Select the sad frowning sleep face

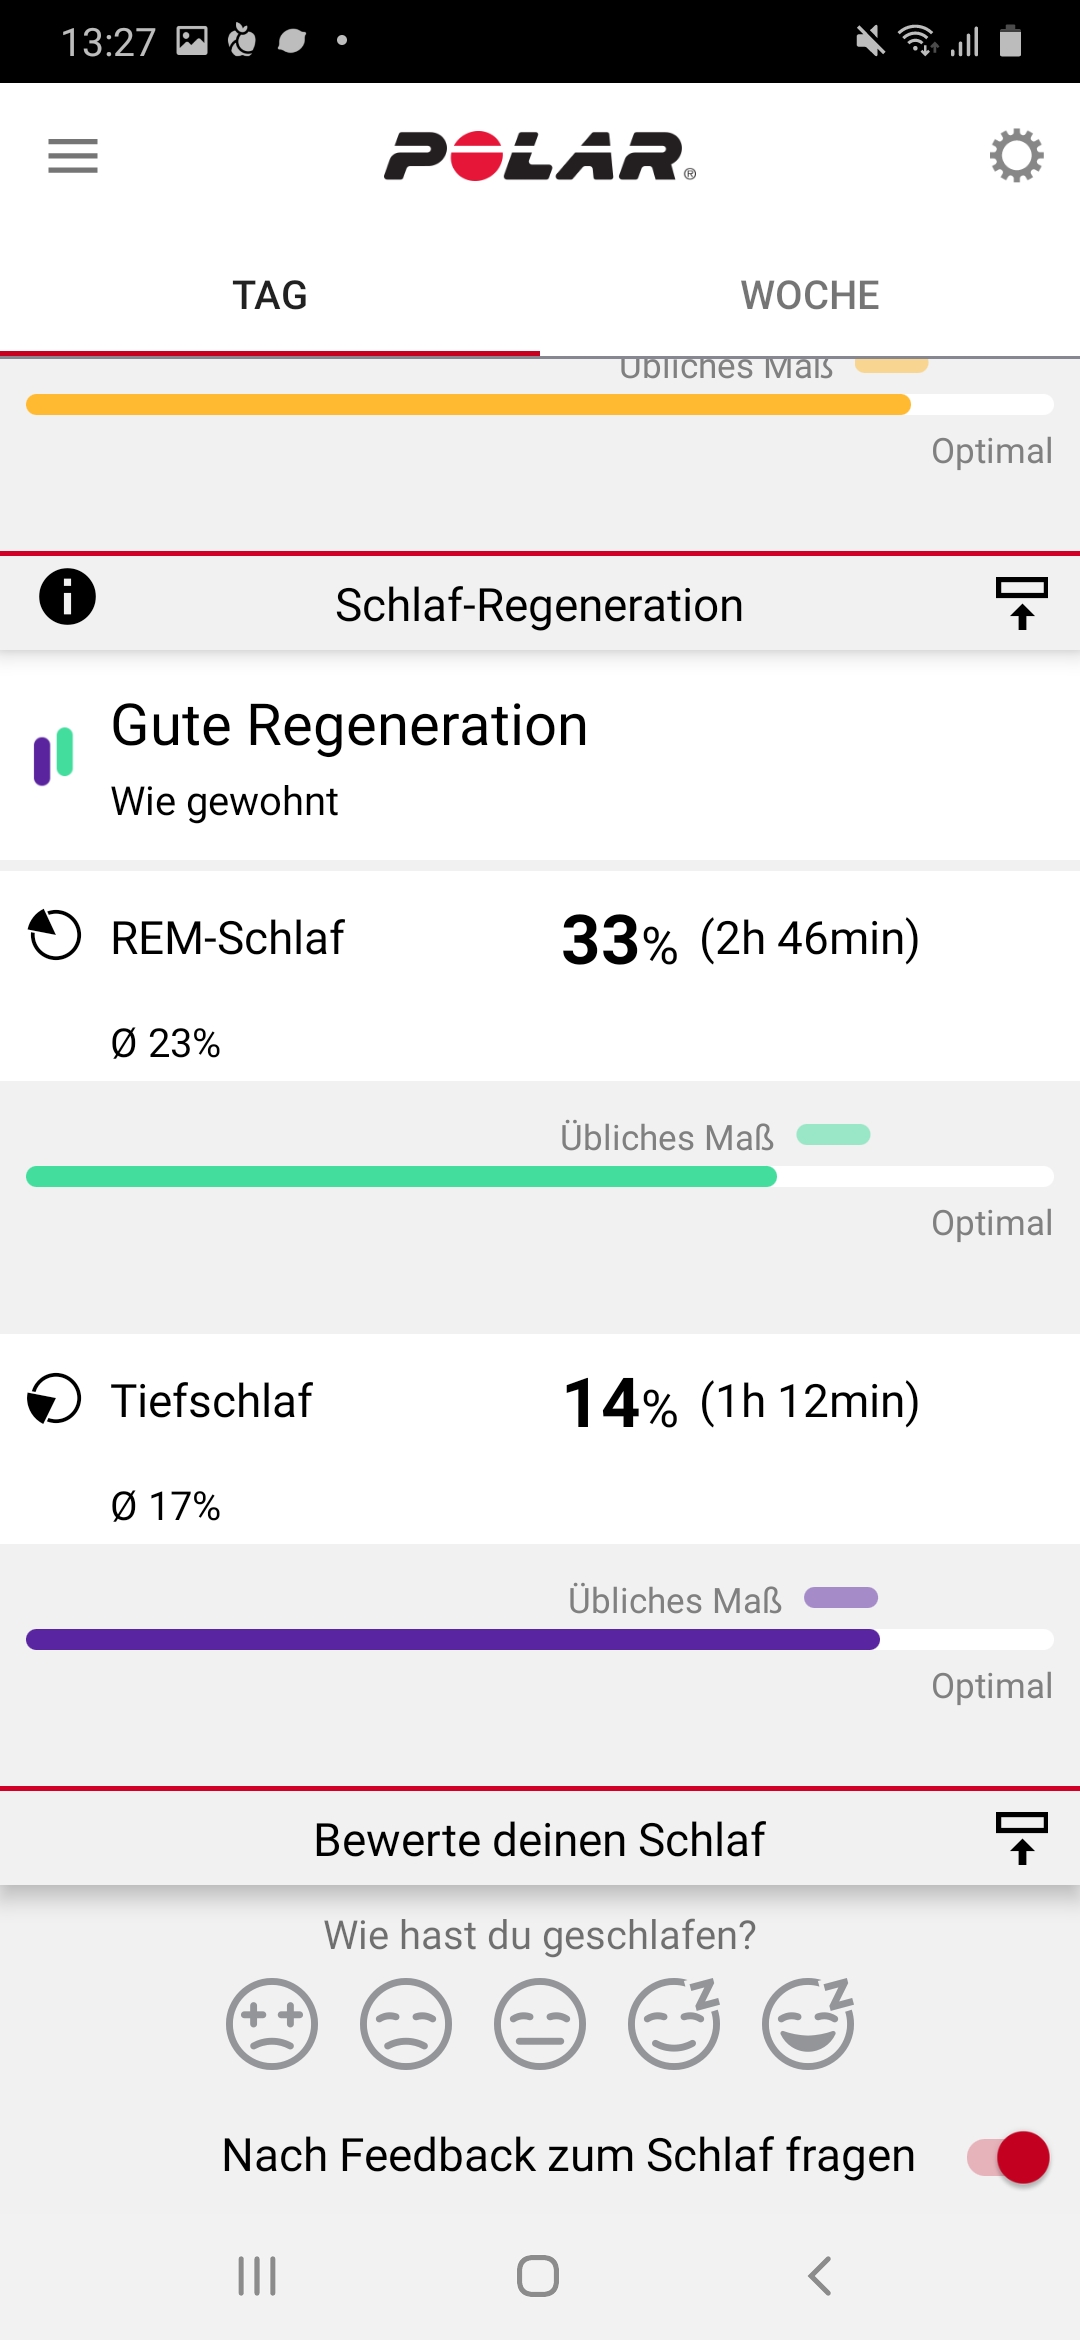pos(405,2023)
